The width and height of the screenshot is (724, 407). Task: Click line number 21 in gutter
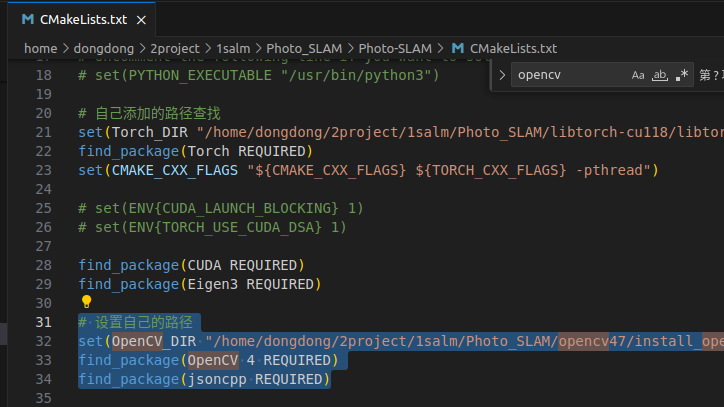[x=43, y=133]
